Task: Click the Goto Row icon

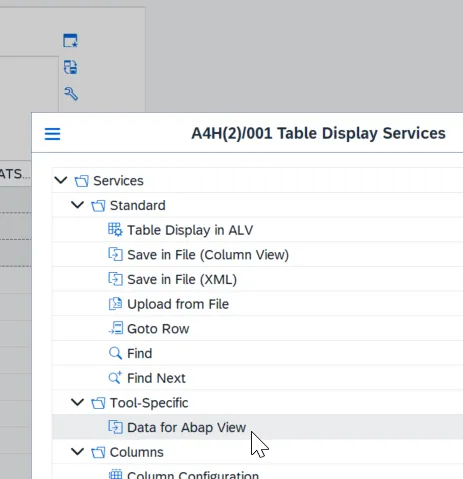Action: coord(116,328)
